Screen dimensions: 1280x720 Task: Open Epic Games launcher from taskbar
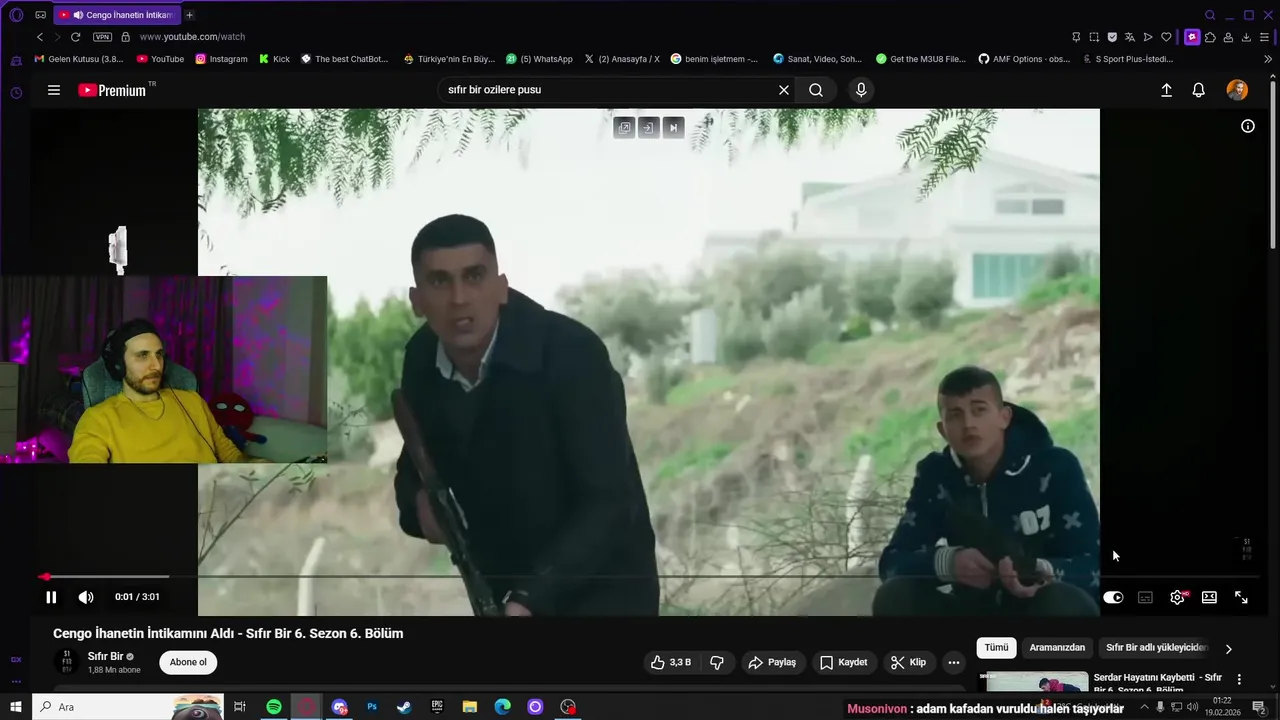tap(437, 707)
